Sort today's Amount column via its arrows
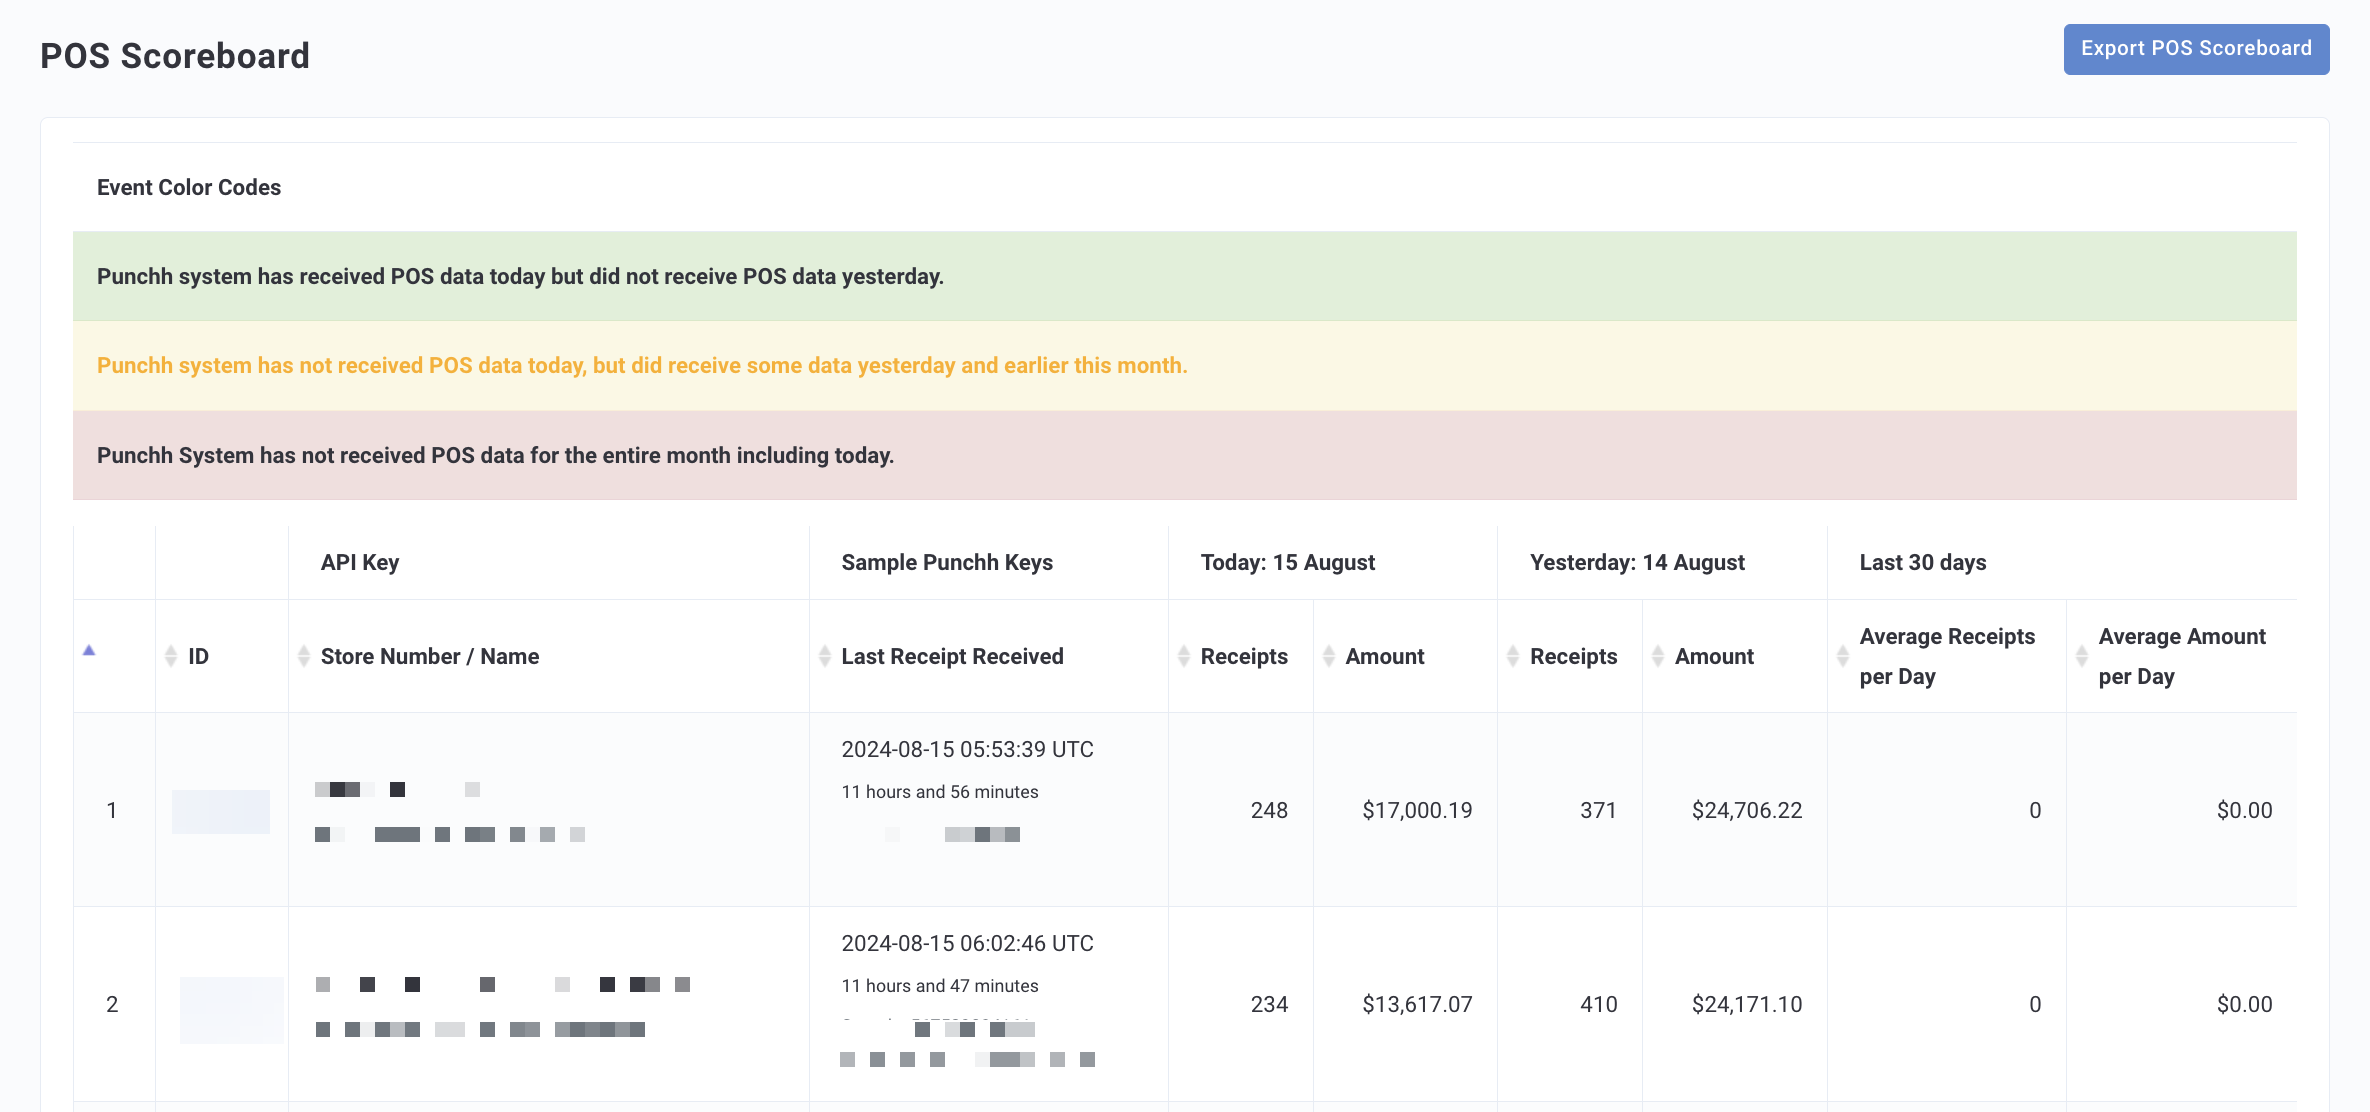 [x=1329, y=656]
